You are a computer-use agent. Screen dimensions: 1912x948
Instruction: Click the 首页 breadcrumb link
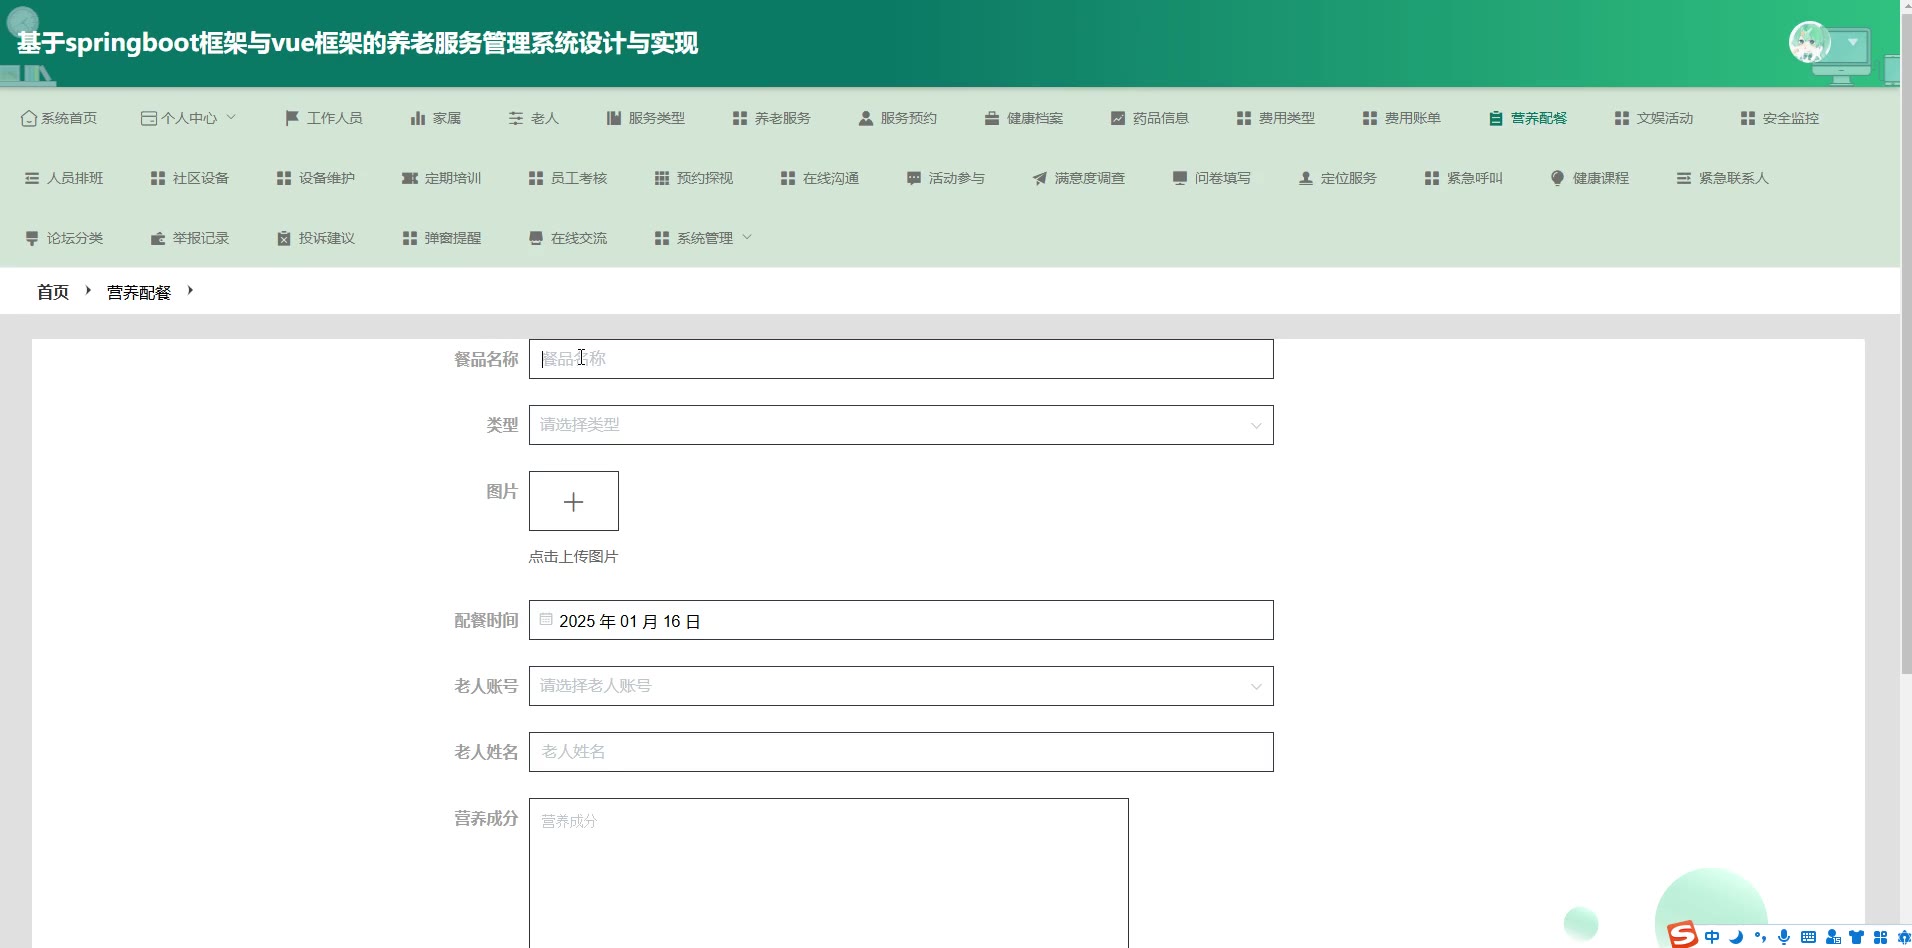(x=53, y=292)
